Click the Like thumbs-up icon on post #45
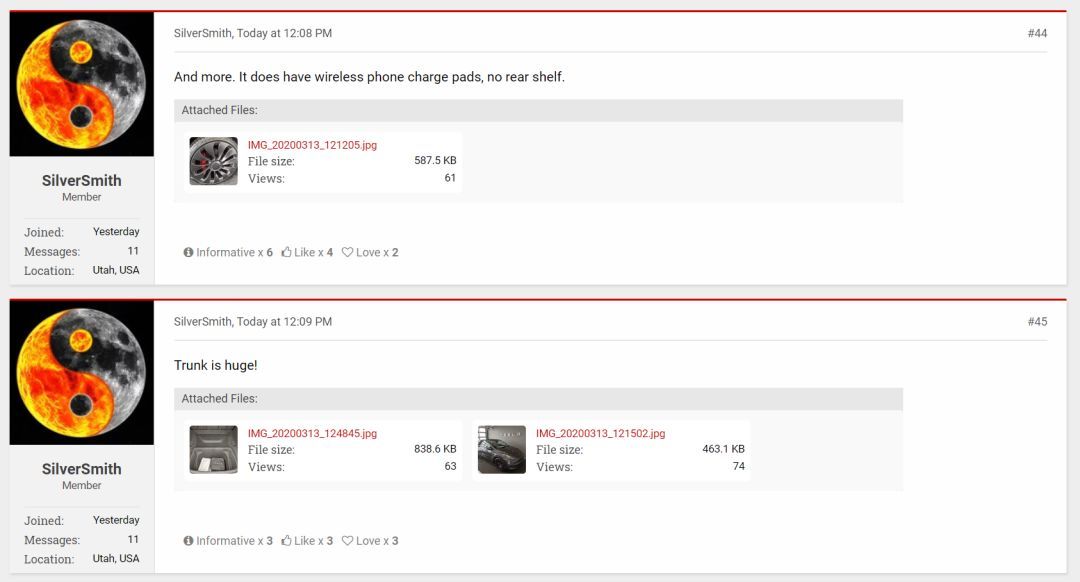The width and height of the screenshot is (1080, 582). [287, 541]
